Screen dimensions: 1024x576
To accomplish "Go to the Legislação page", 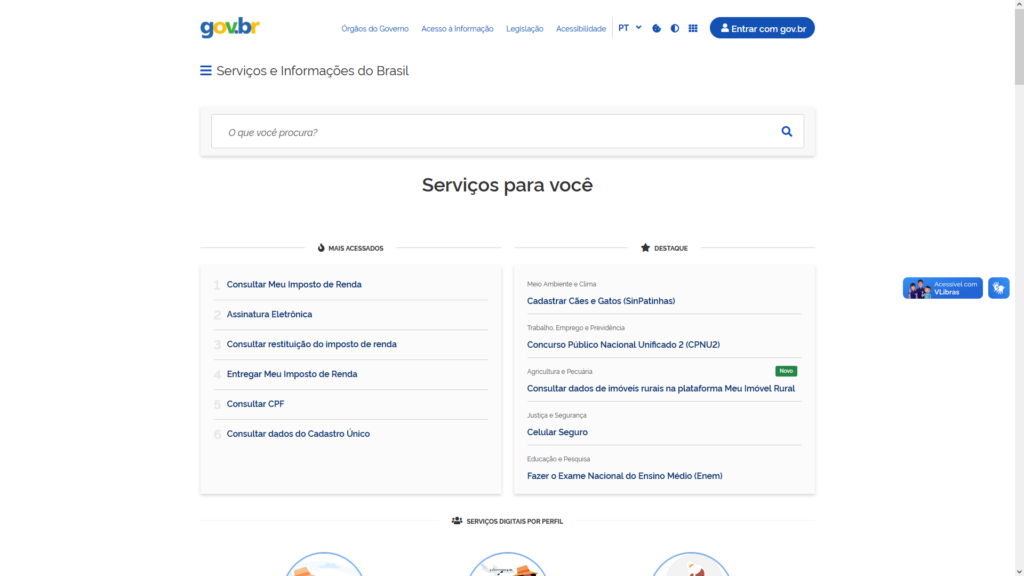I will 525,29.
